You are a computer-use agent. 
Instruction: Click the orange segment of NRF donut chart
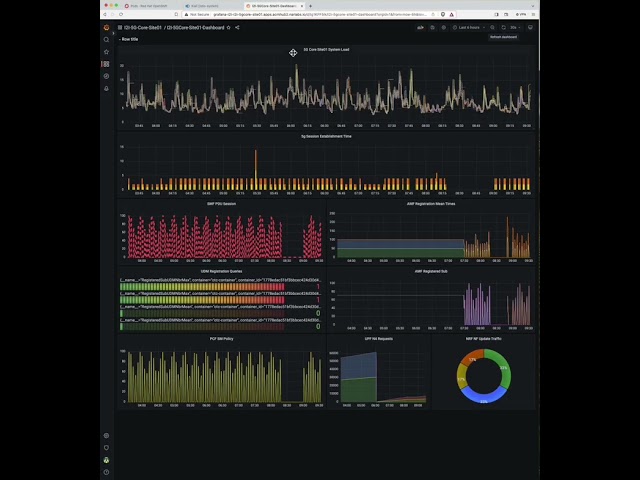click(471, 358)
